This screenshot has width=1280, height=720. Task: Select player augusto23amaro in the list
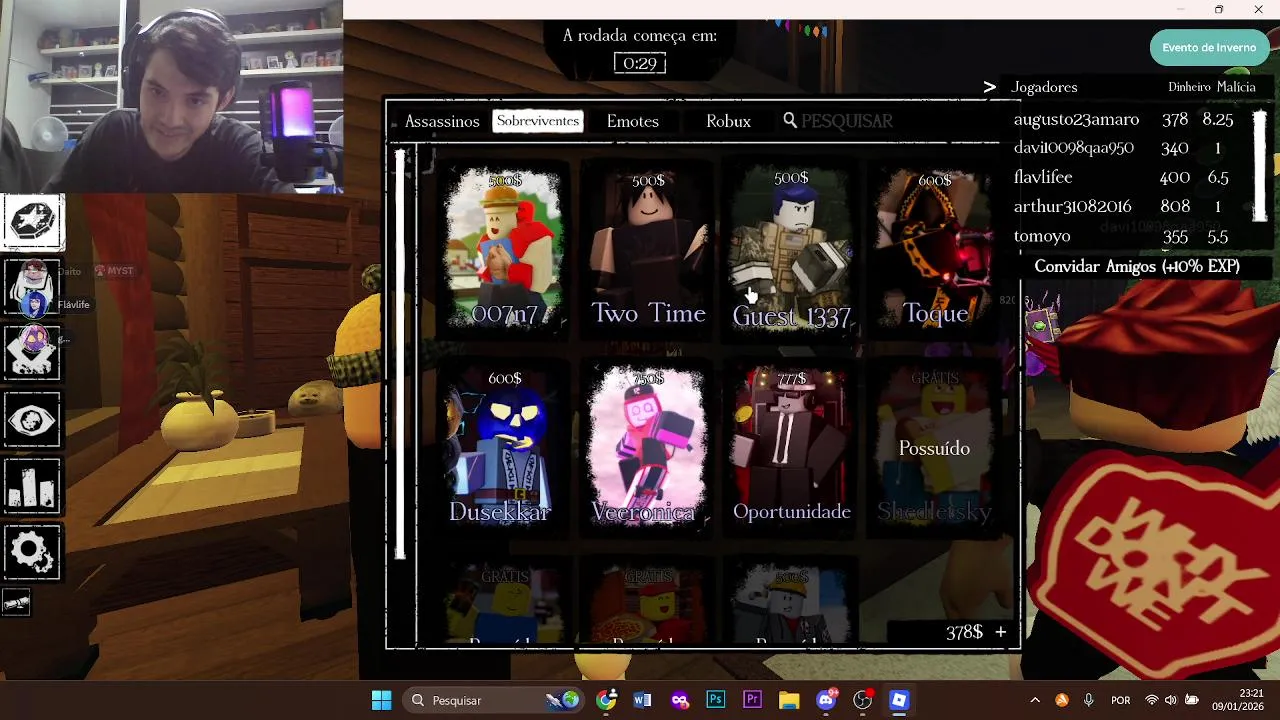1076,119
